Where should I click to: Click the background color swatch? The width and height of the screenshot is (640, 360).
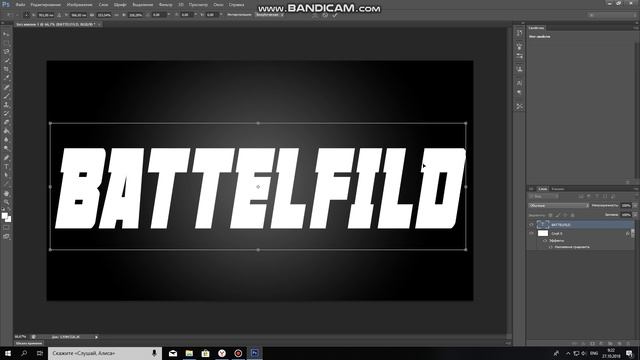point(9,219)
